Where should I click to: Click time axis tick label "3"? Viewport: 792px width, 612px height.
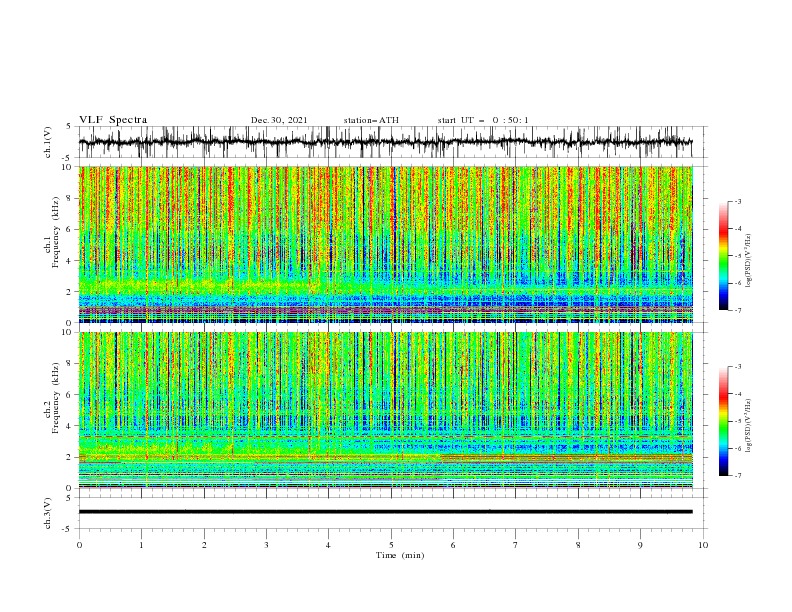coord(266,545)
